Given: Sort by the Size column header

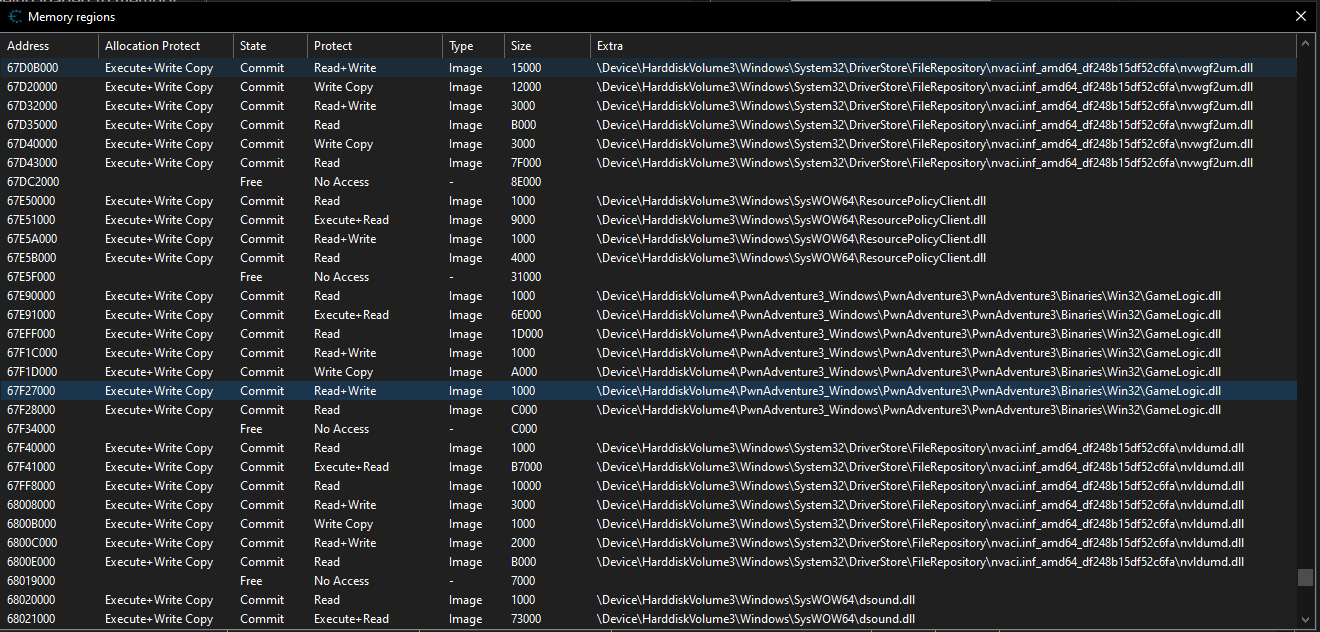Looking at the screenshot, I should (x=547, y=46).
